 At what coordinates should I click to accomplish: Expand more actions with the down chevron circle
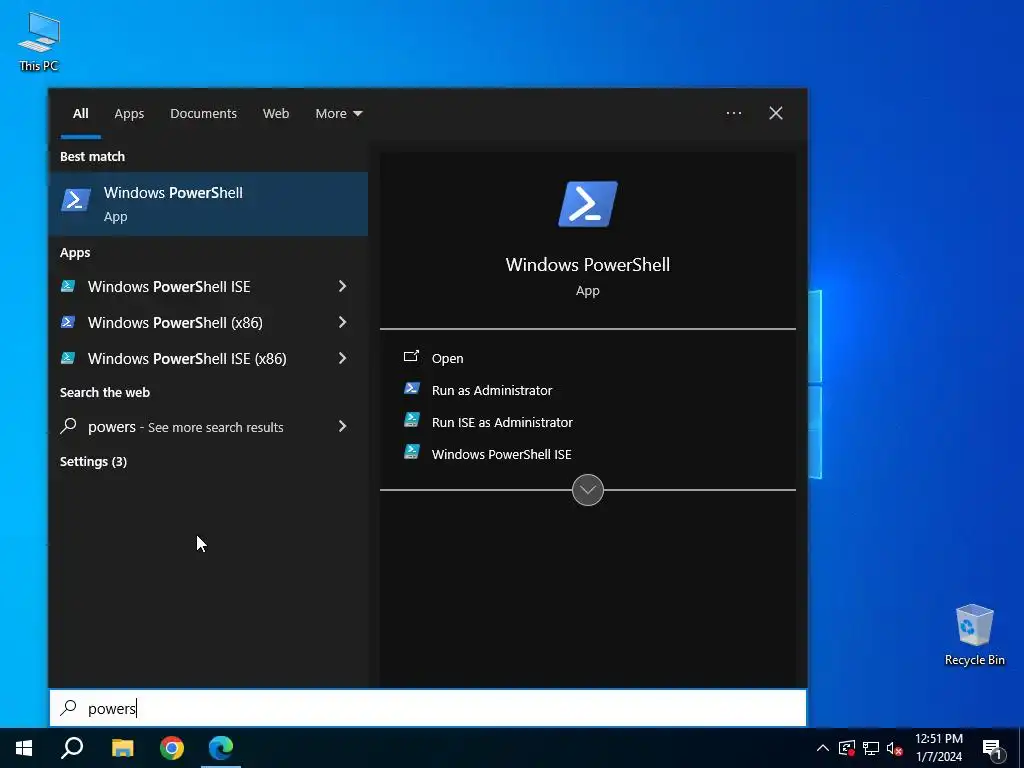587,490
